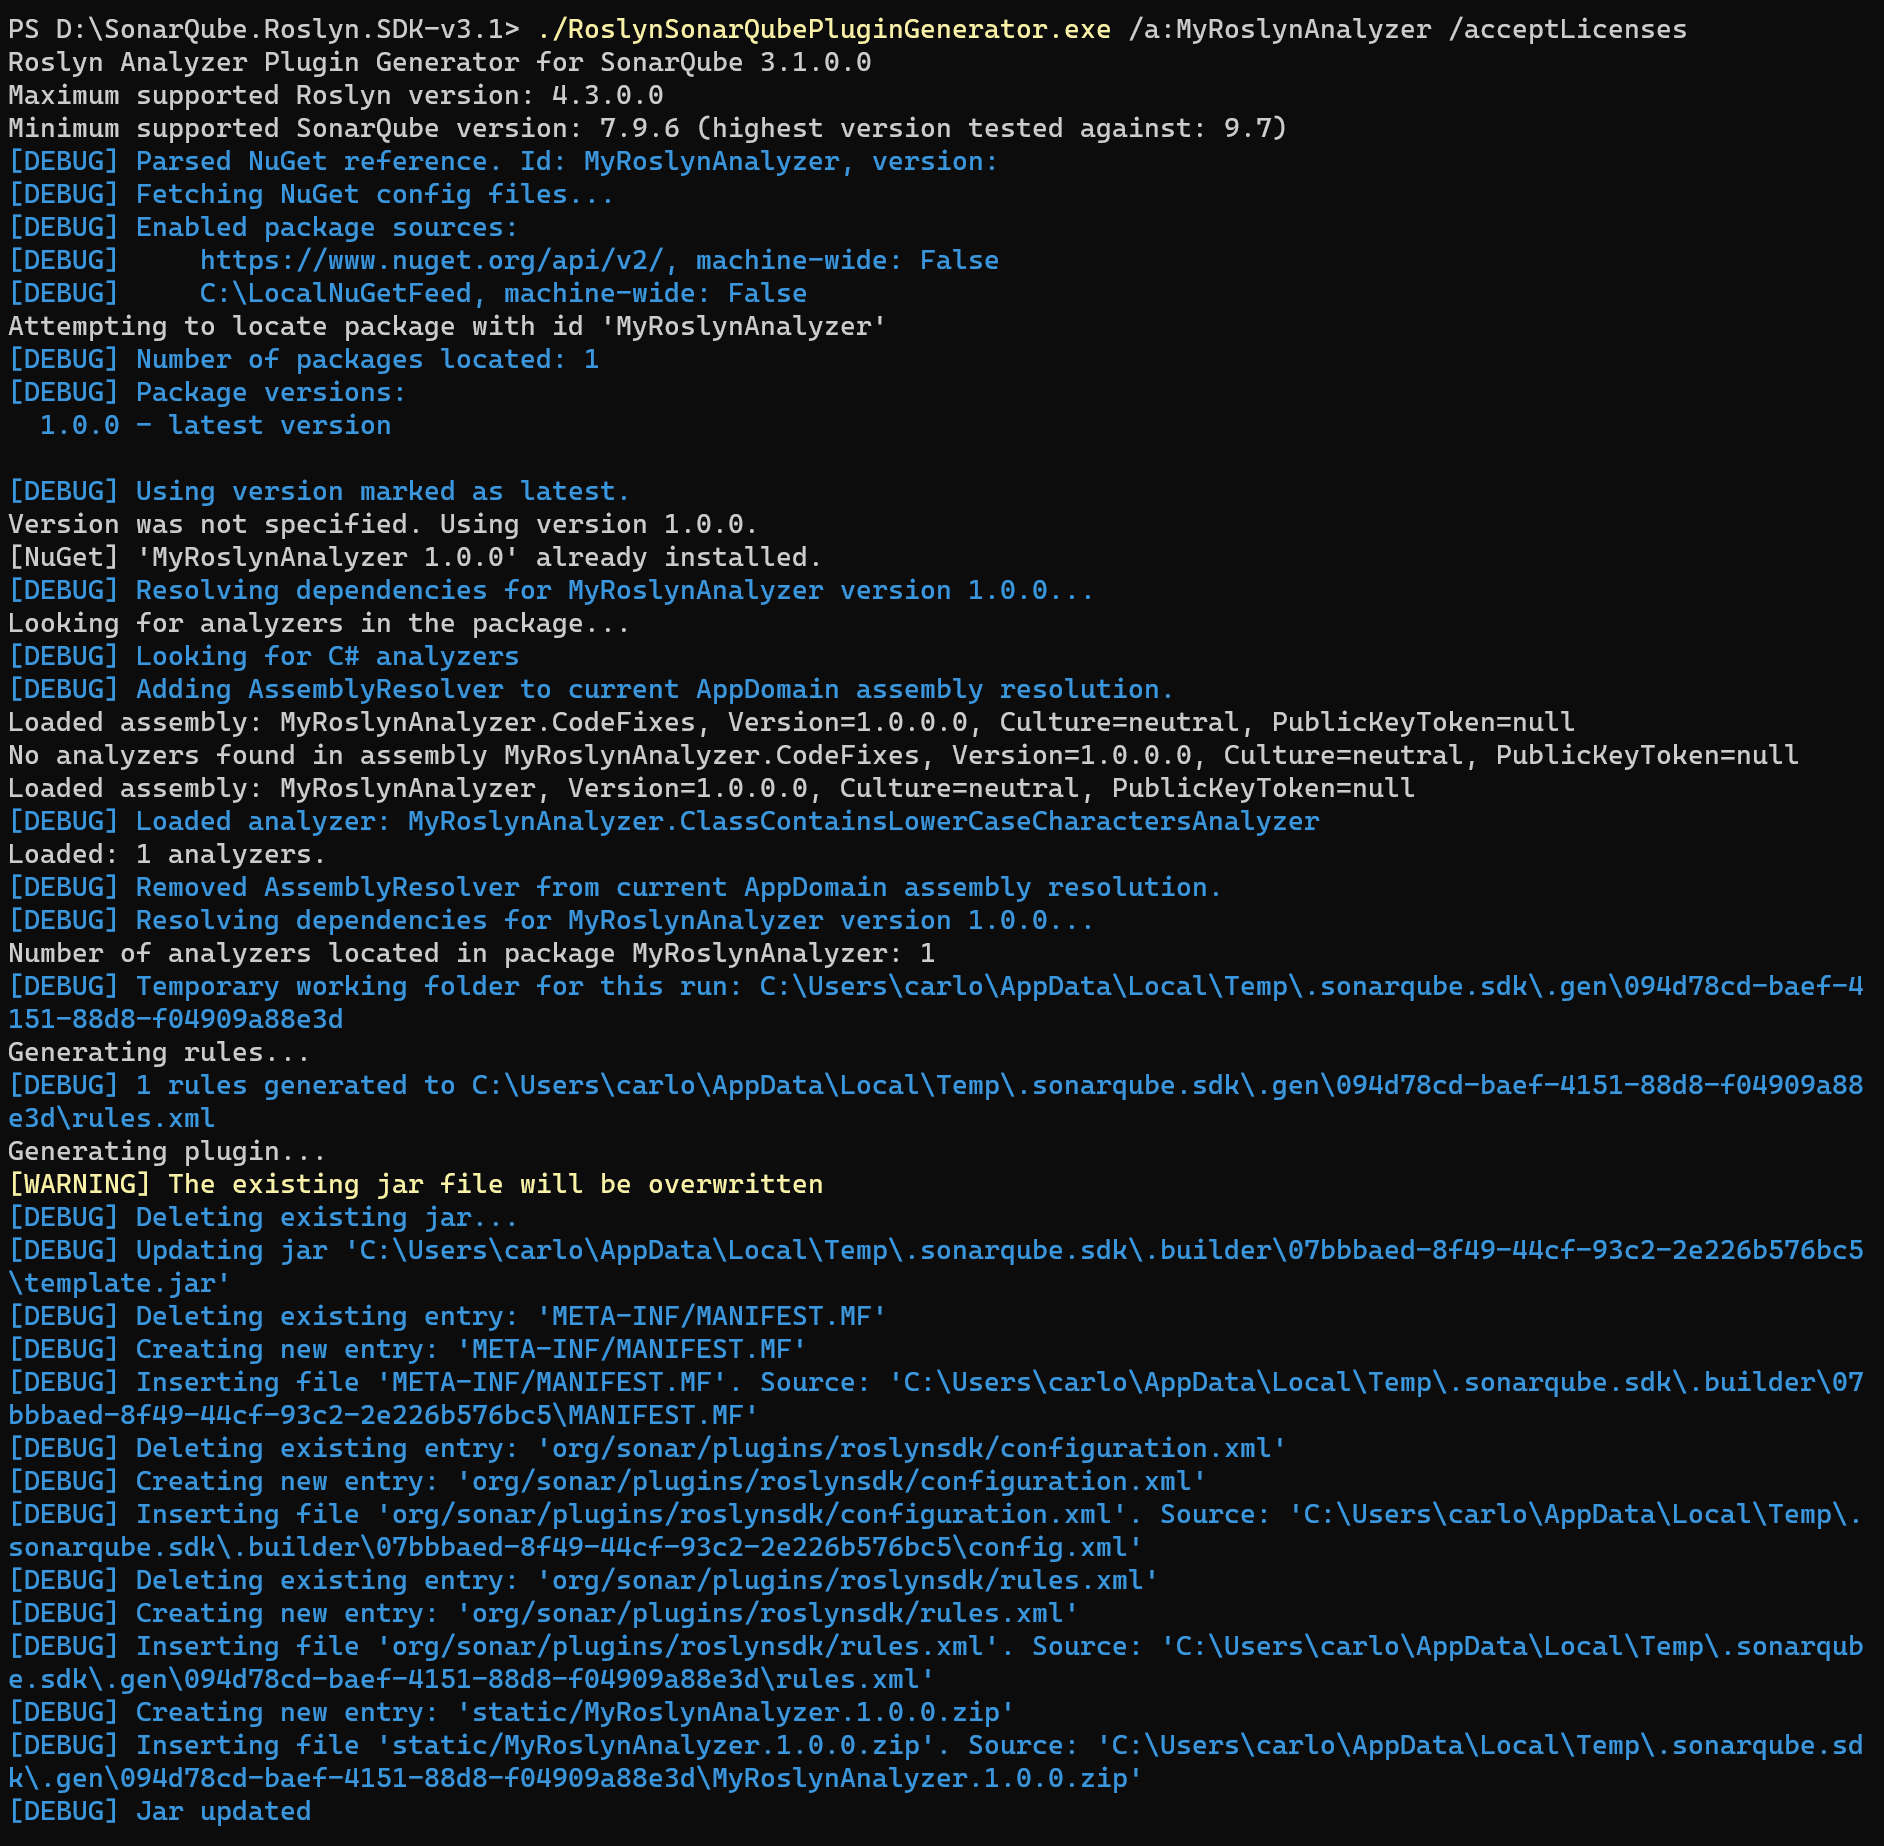
Task: Click the 'No analyzers found in assembly' line
Action: 904,755
